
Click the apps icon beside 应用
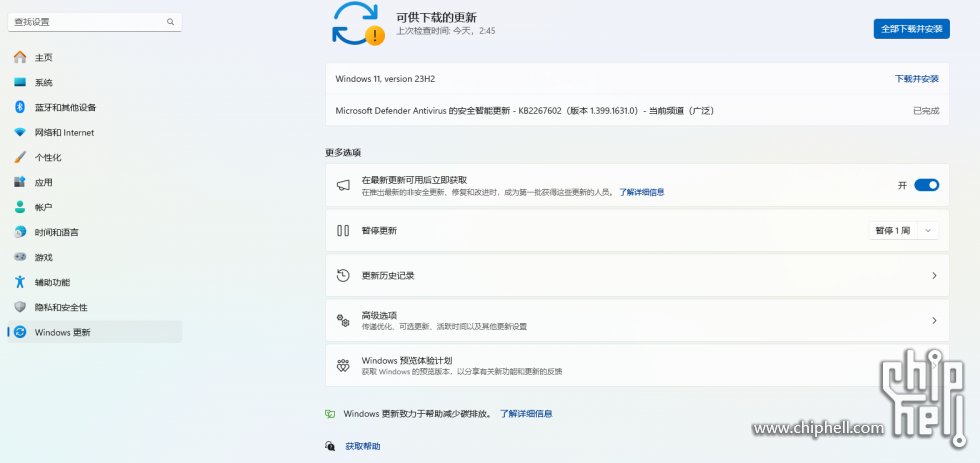[20, 182]
